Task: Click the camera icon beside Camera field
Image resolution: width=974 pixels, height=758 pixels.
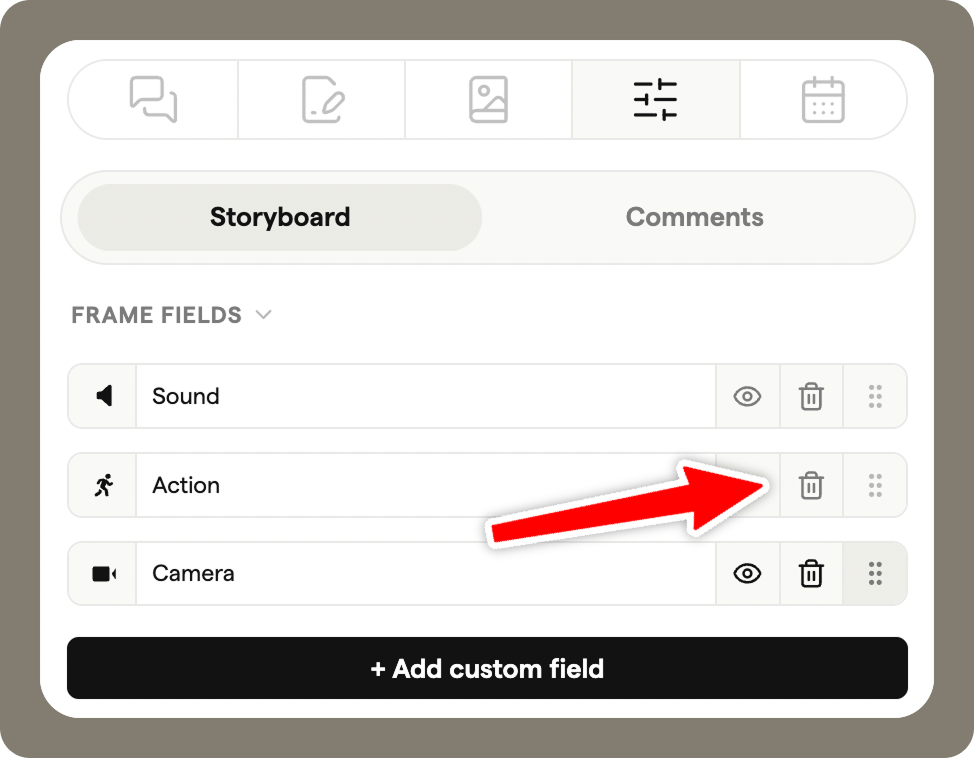Action: 101,573
